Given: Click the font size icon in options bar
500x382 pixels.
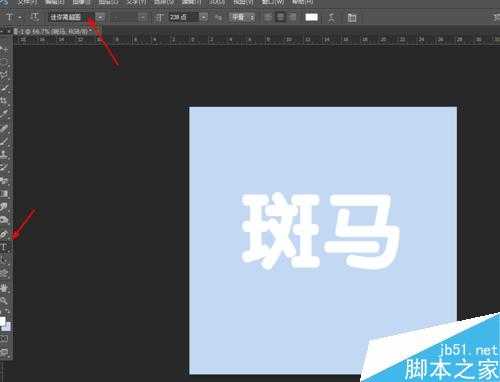Looking at the screenshot, I should (x=159, y=18).
